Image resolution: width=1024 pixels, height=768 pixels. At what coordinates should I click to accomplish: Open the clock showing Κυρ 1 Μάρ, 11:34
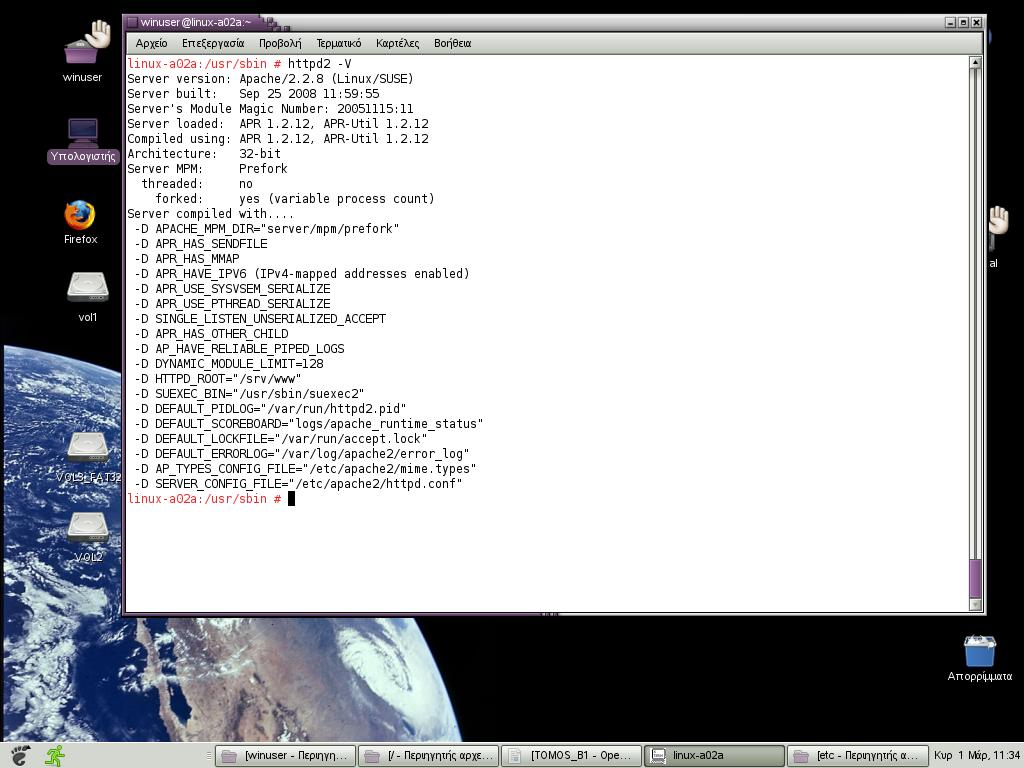pos(977,755)
